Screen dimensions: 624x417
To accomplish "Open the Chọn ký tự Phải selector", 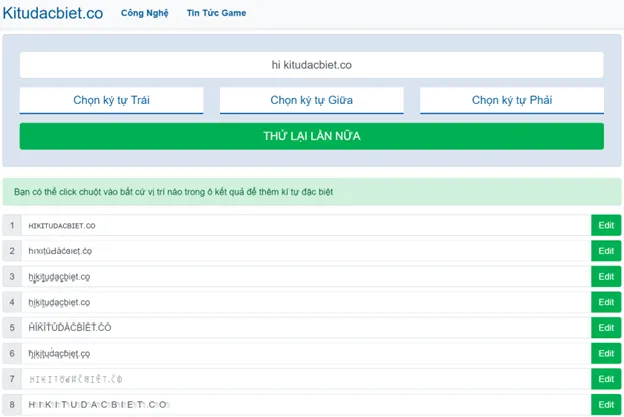I will 511,100.
